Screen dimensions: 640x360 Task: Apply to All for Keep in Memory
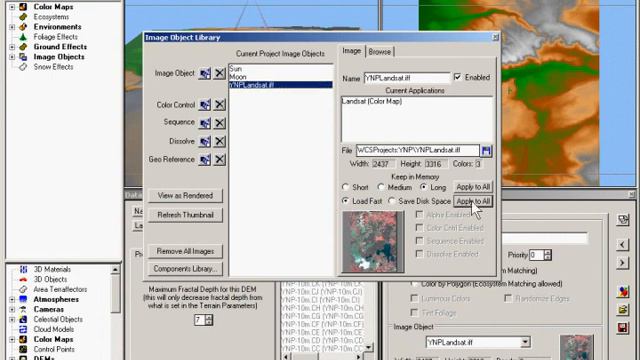pyautogui.click(x=473, y=187)
